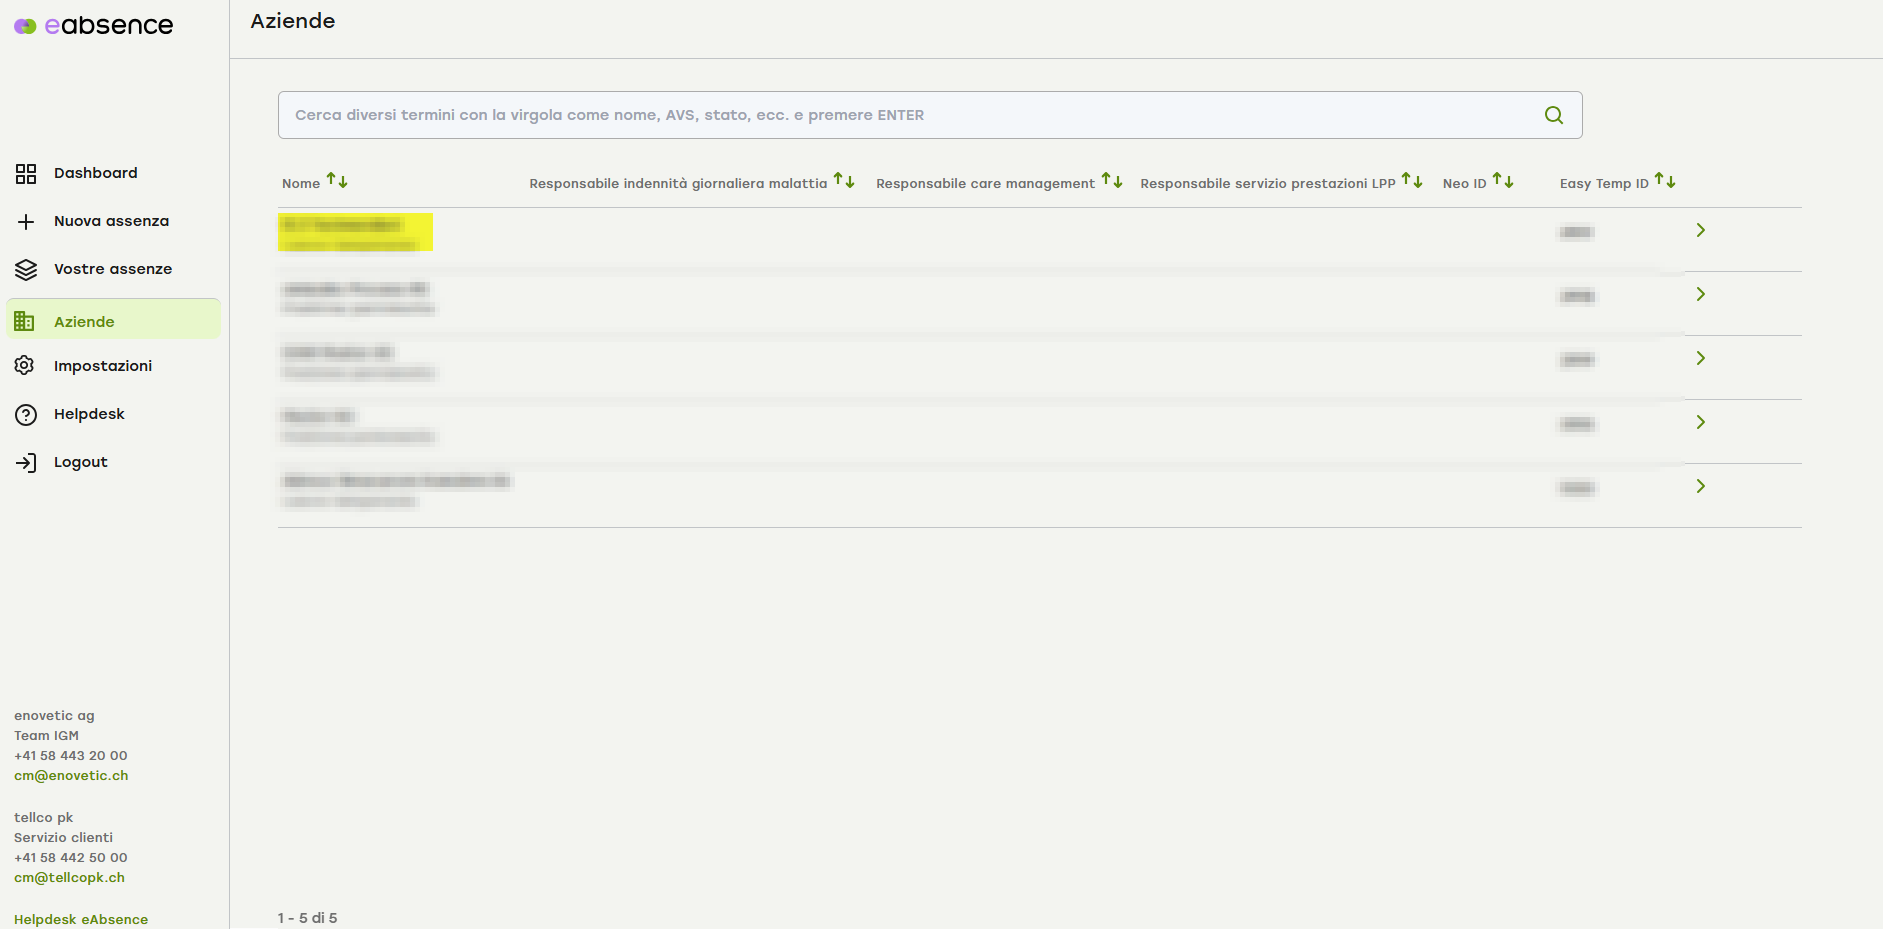Focus the company search input field
This screenshot has height=929, width=1883.
point(900,115)
